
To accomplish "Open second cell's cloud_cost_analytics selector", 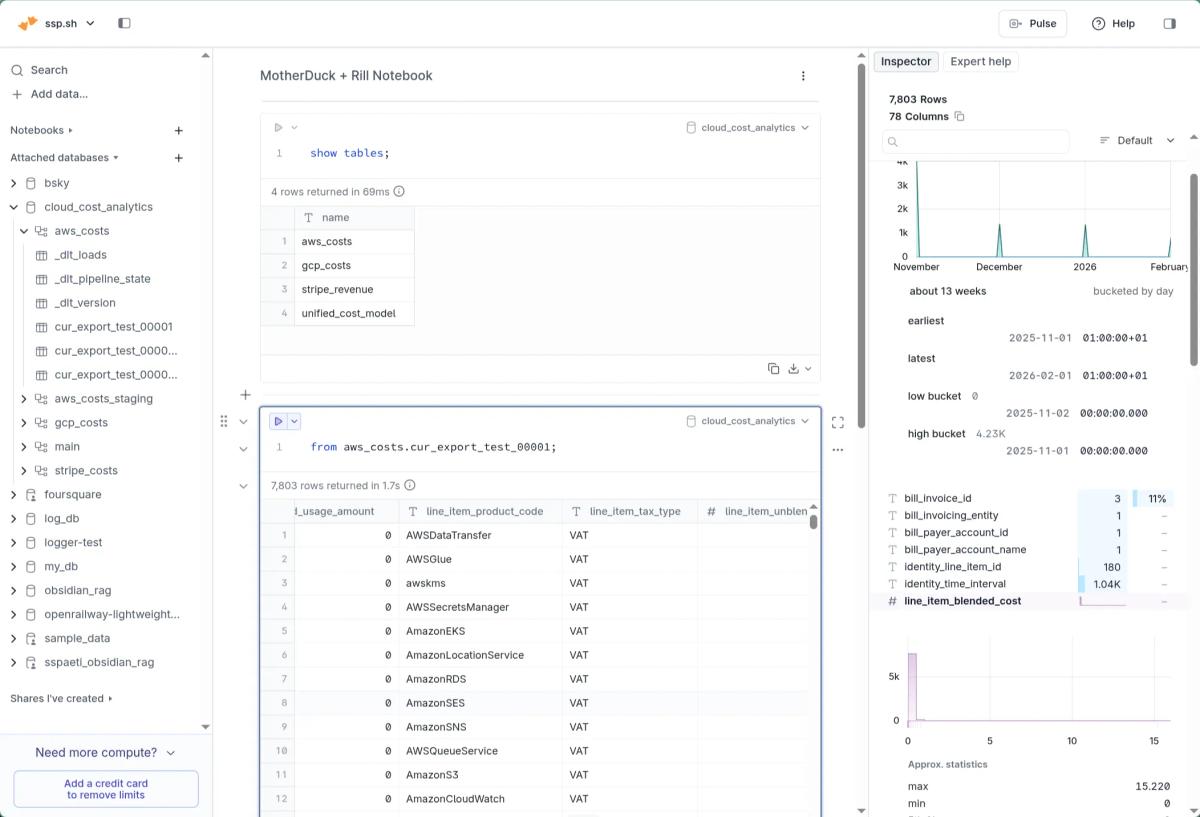I will [747, 421].
